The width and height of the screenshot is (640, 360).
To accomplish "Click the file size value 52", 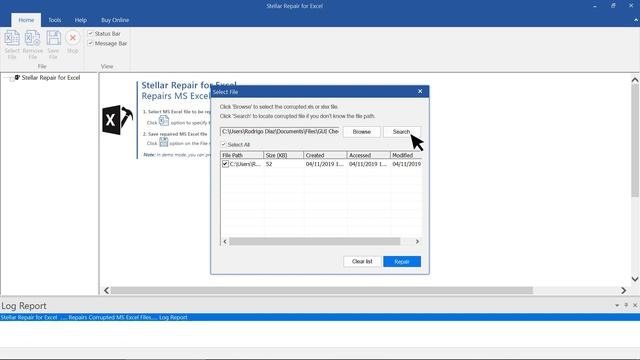I will [x=269, y=164].
